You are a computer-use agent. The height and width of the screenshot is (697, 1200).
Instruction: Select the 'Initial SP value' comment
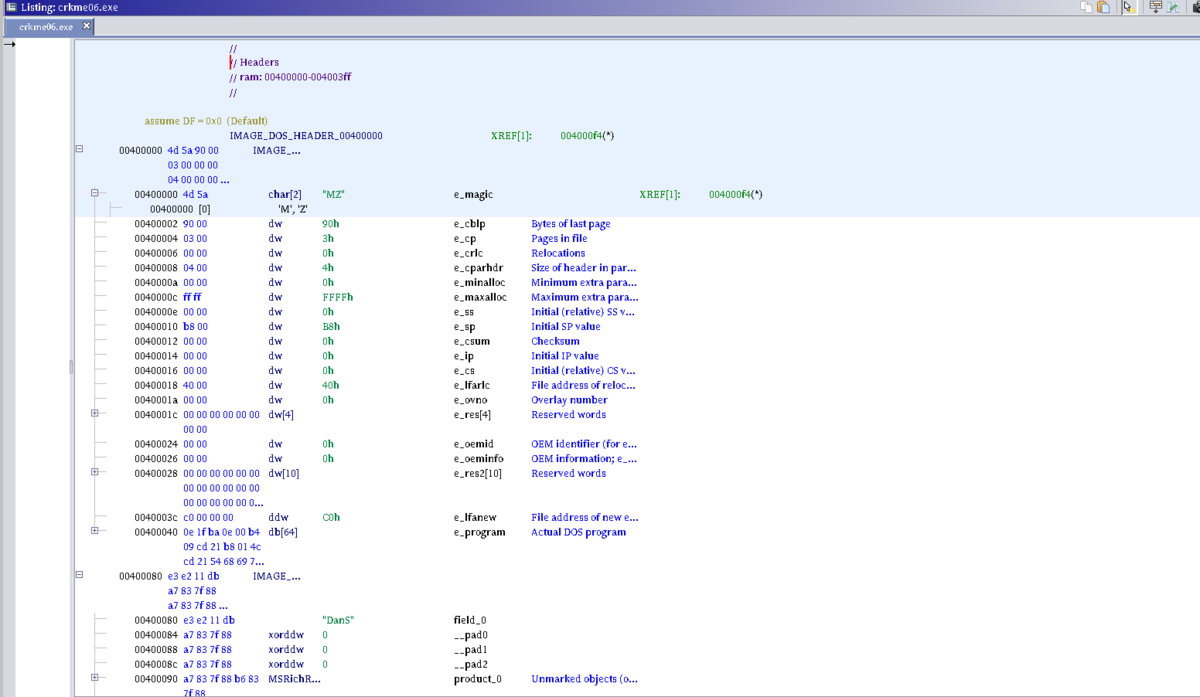point(566,327)
